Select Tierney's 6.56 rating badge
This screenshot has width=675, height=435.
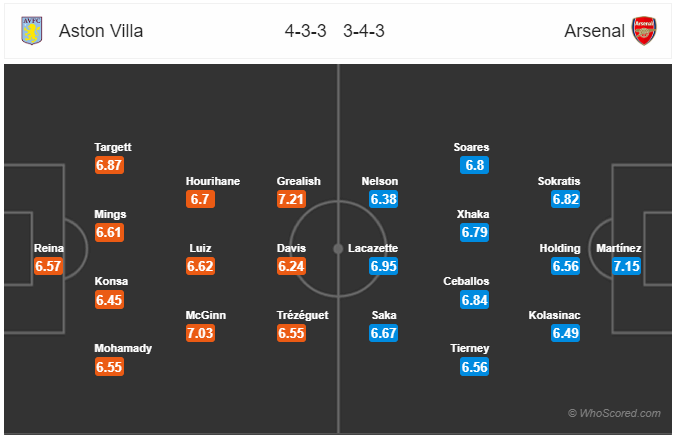(474, 367)
